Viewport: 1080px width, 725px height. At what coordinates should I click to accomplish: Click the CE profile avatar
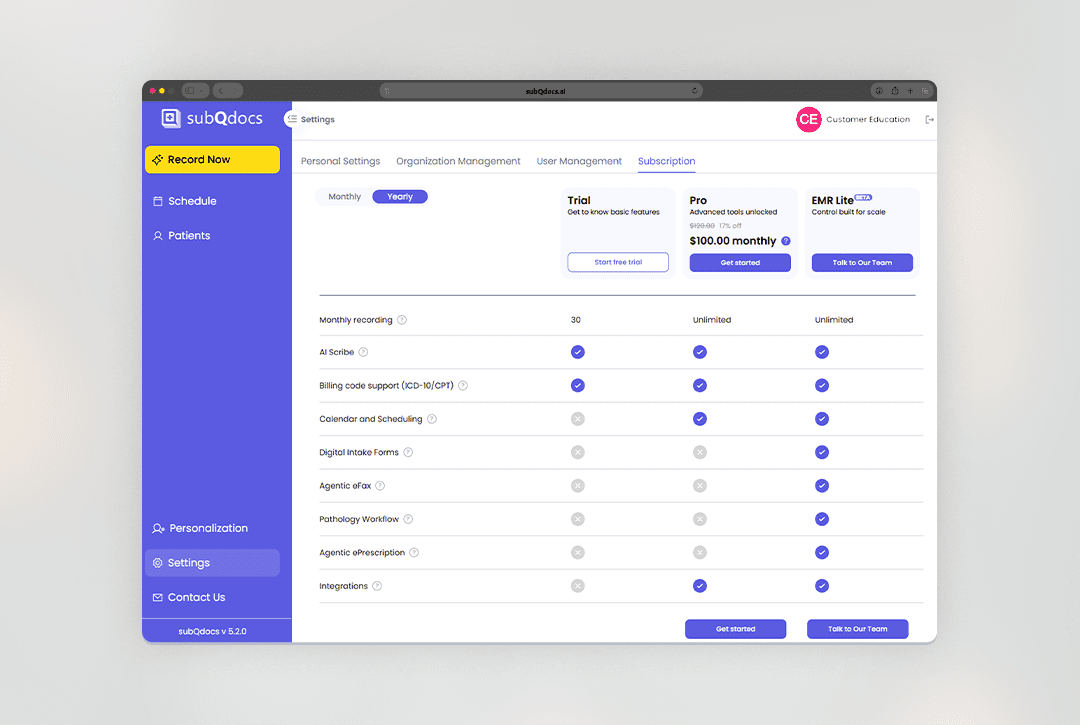(x=808, y=120)
